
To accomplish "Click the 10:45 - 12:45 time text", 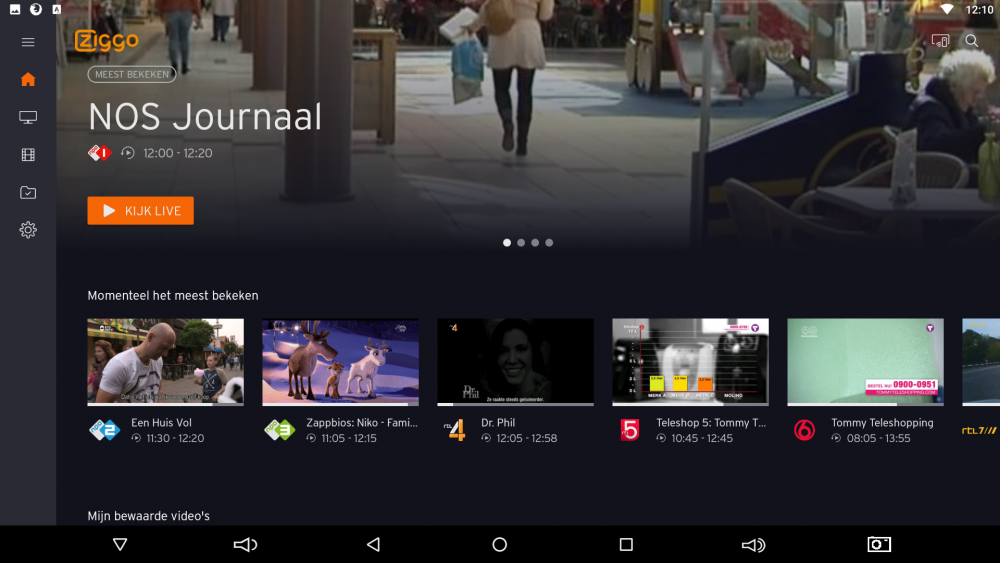I will pyautogui.click(x=702, y=439).
